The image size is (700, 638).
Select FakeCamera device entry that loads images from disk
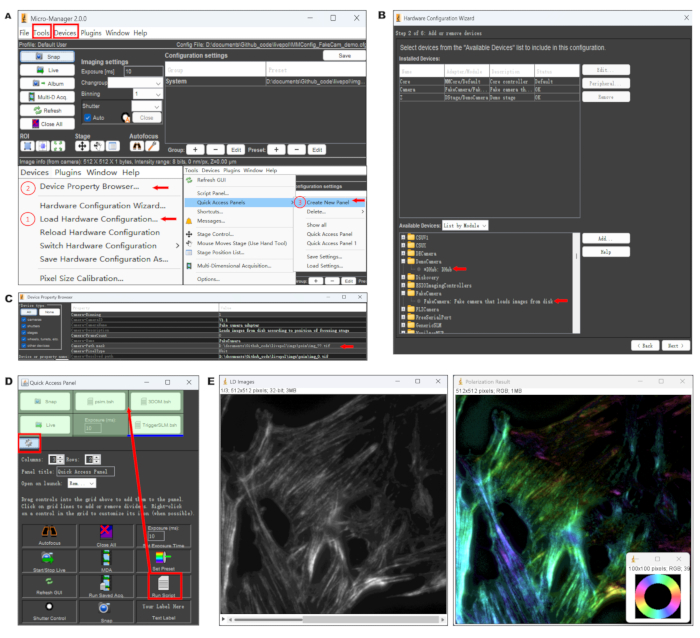(488, 301)
